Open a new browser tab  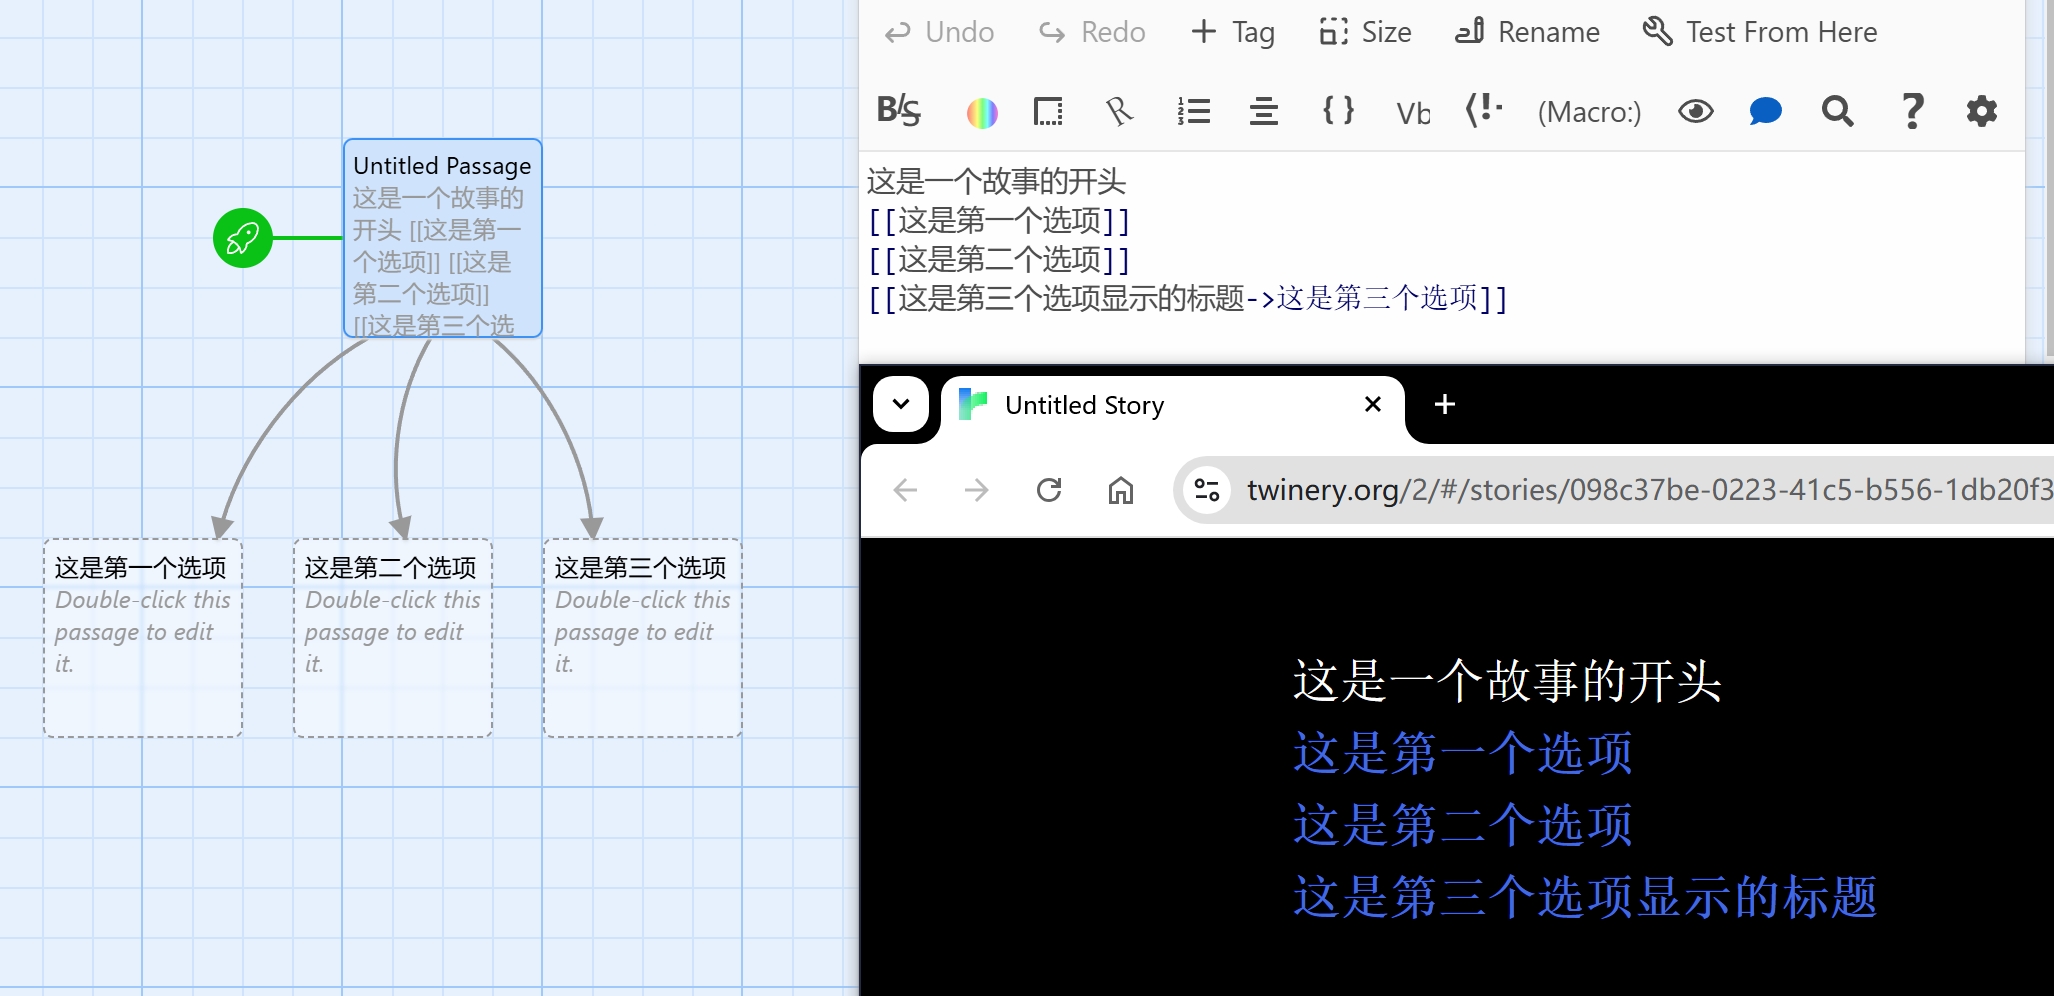point(1444,404)
